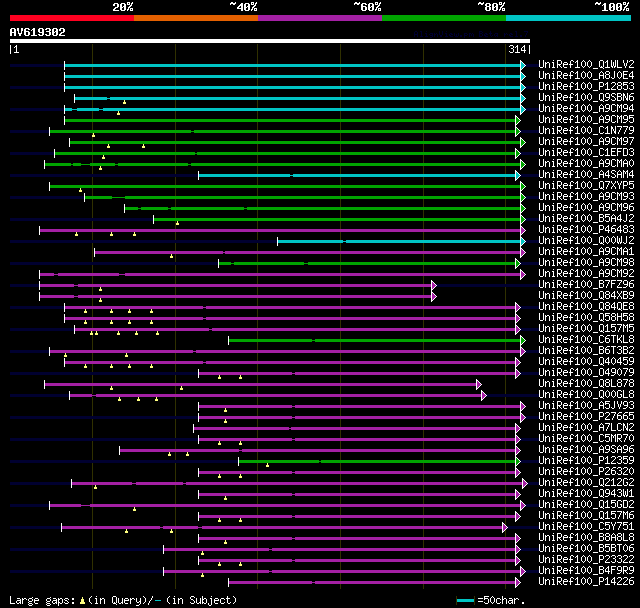
Task: Click the UniRef100_A9CMA1 label
Action: pos(586,252)
